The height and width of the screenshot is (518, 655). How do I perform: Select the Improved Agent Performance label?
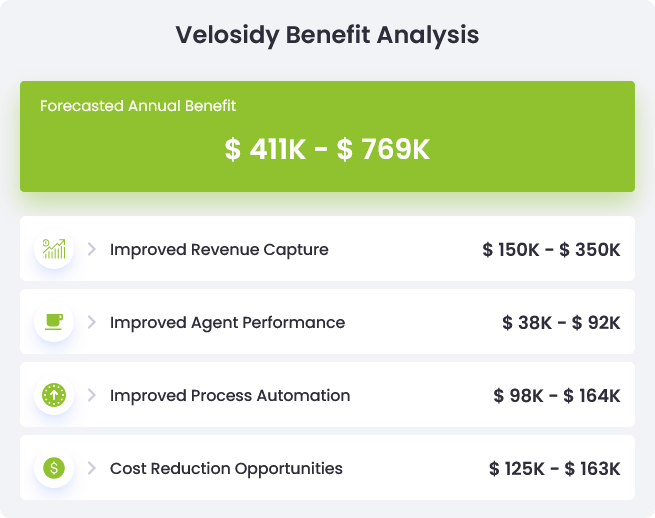(227, 322)
